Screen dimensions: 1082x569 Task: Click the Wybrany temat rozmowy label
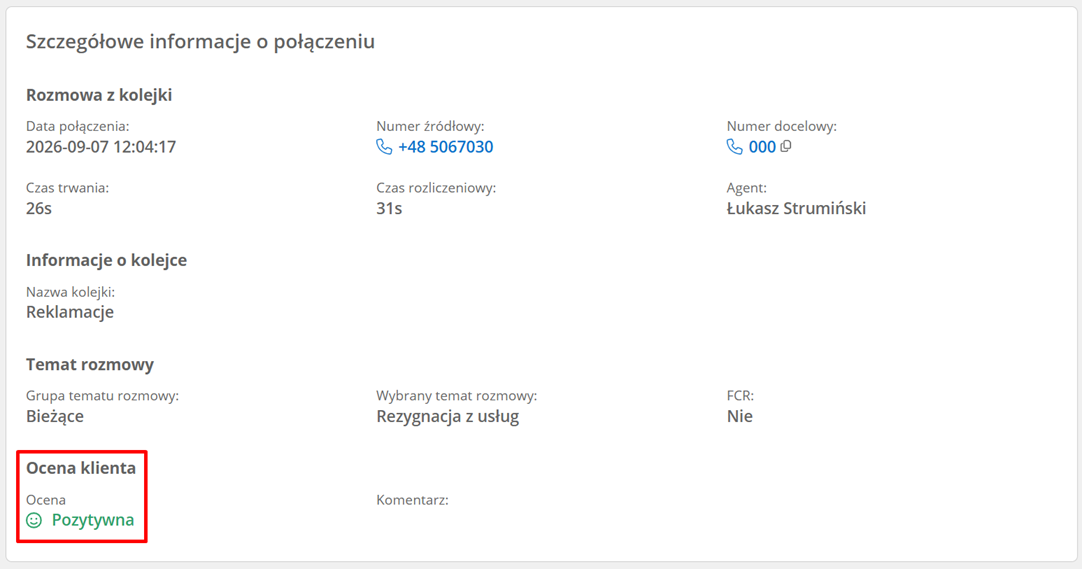[x=456, y=396]
